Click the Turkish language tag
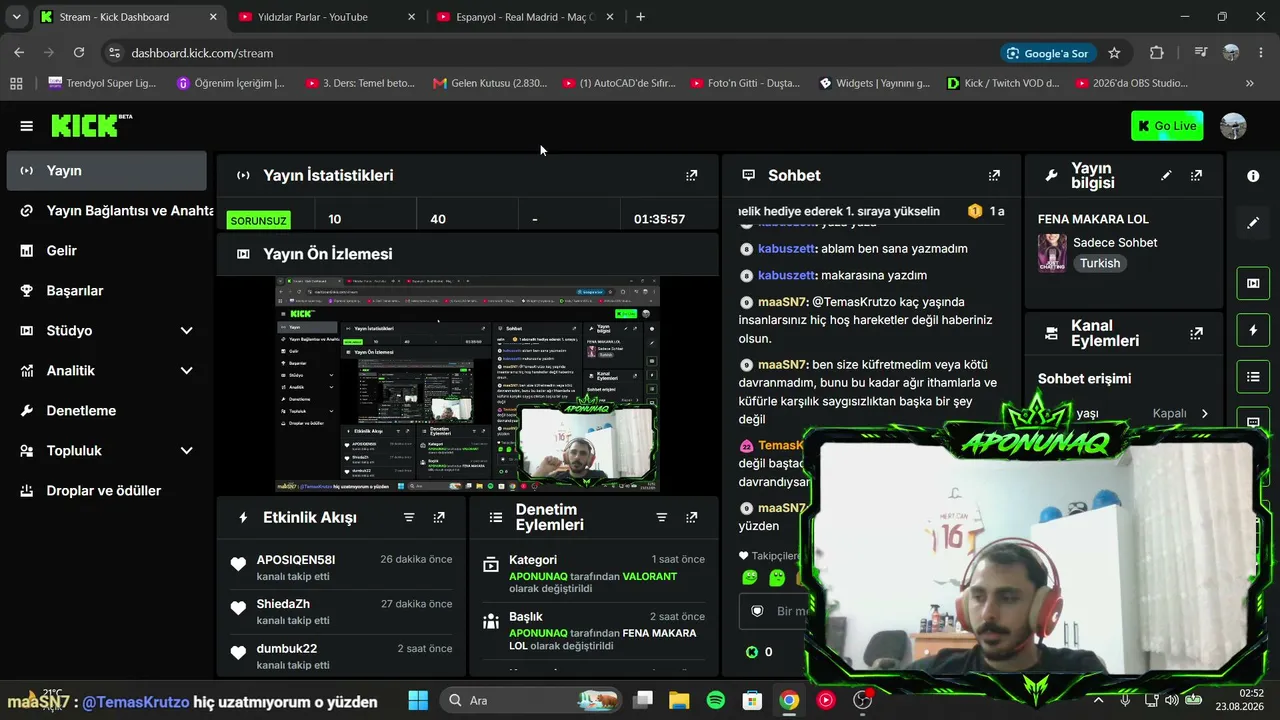This screenshot has width=1280, height=720. pyautogui.click(x=1099, y=263)
